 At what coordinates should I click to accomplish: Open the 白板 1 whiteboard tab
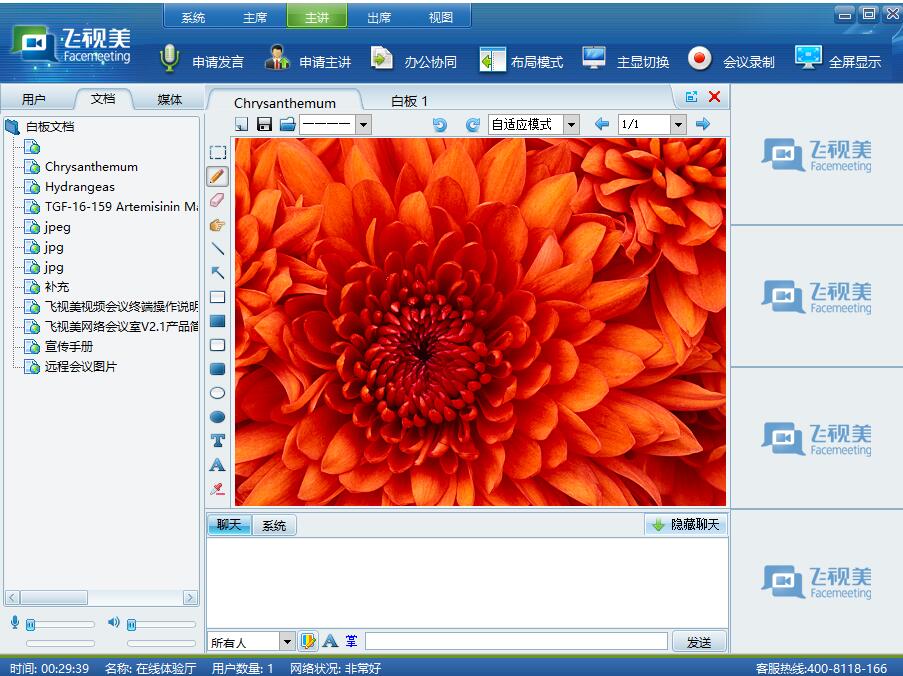[x=409, y=101]
